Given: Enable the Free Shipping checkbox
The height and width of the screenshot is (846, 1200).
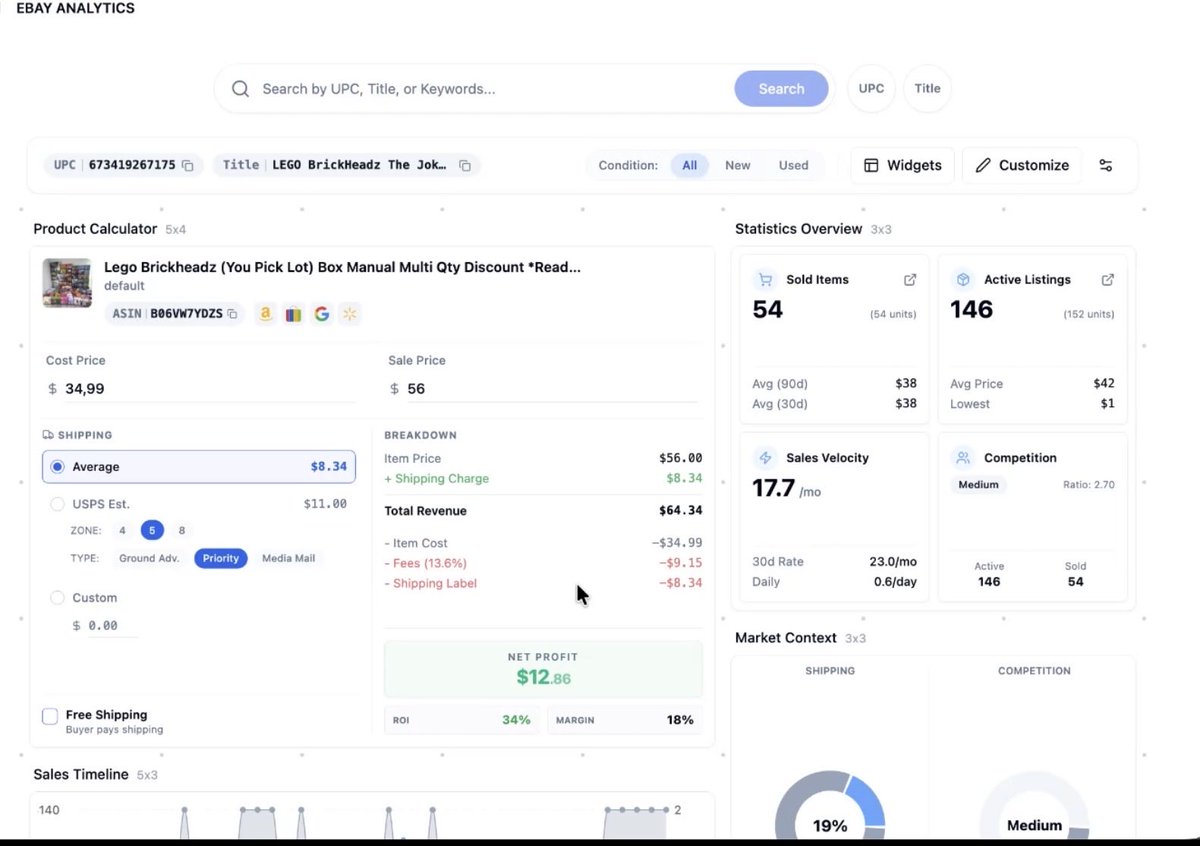Looking at the screenshot, I should (50, 716).
